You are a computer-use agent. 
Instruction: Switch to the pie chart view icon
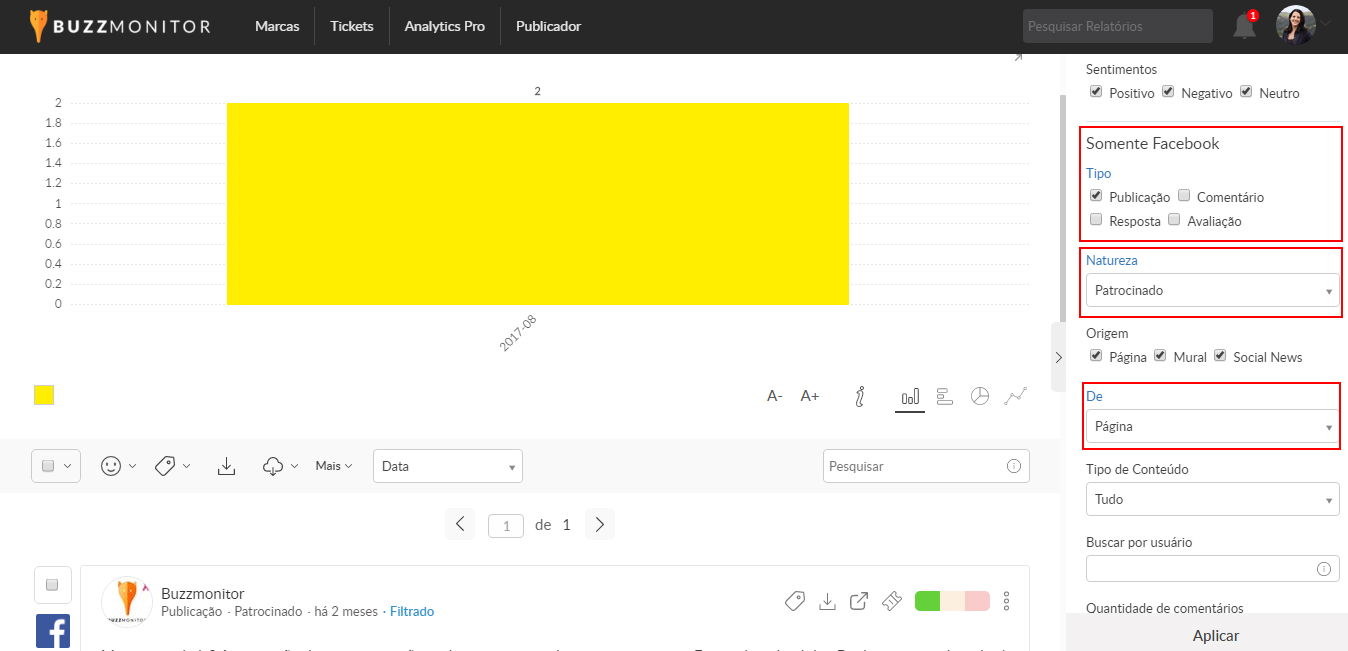click(980, 396)
